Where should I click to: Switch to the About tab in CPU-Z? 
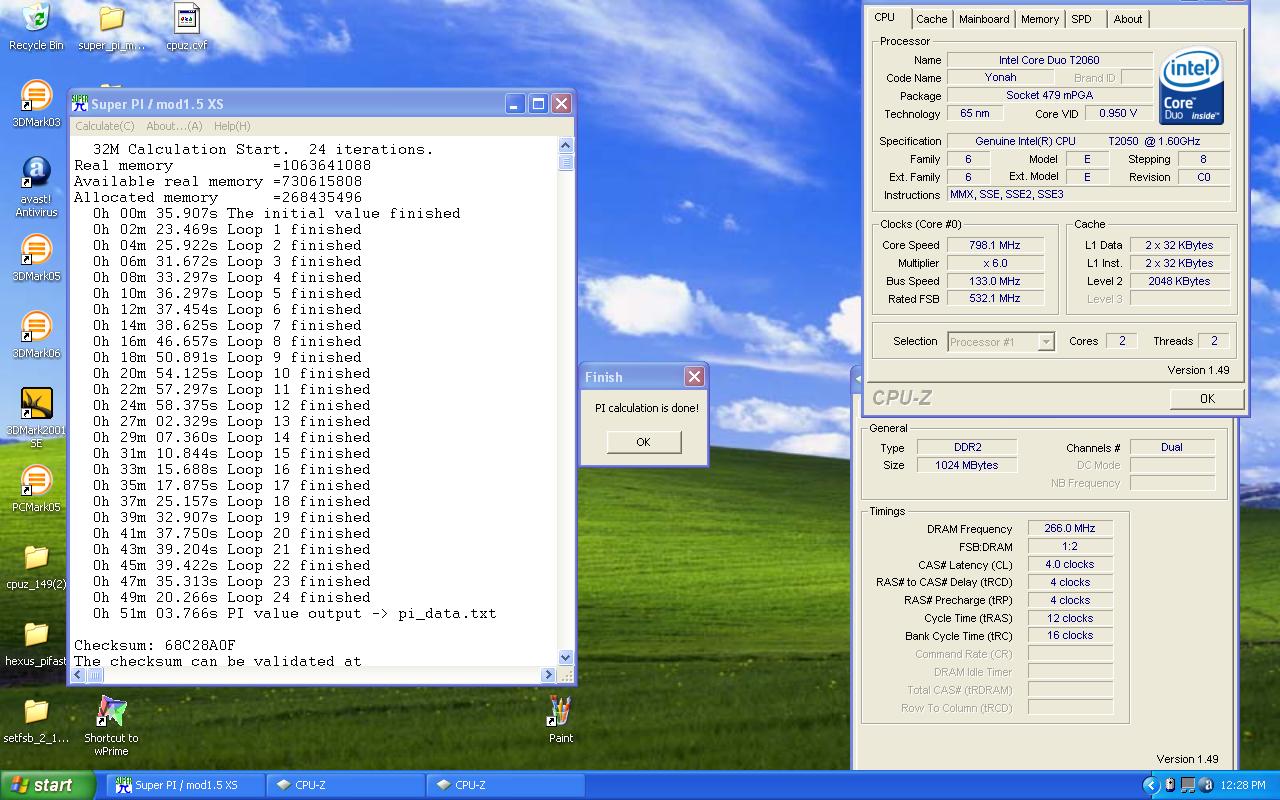point(1128,19)
